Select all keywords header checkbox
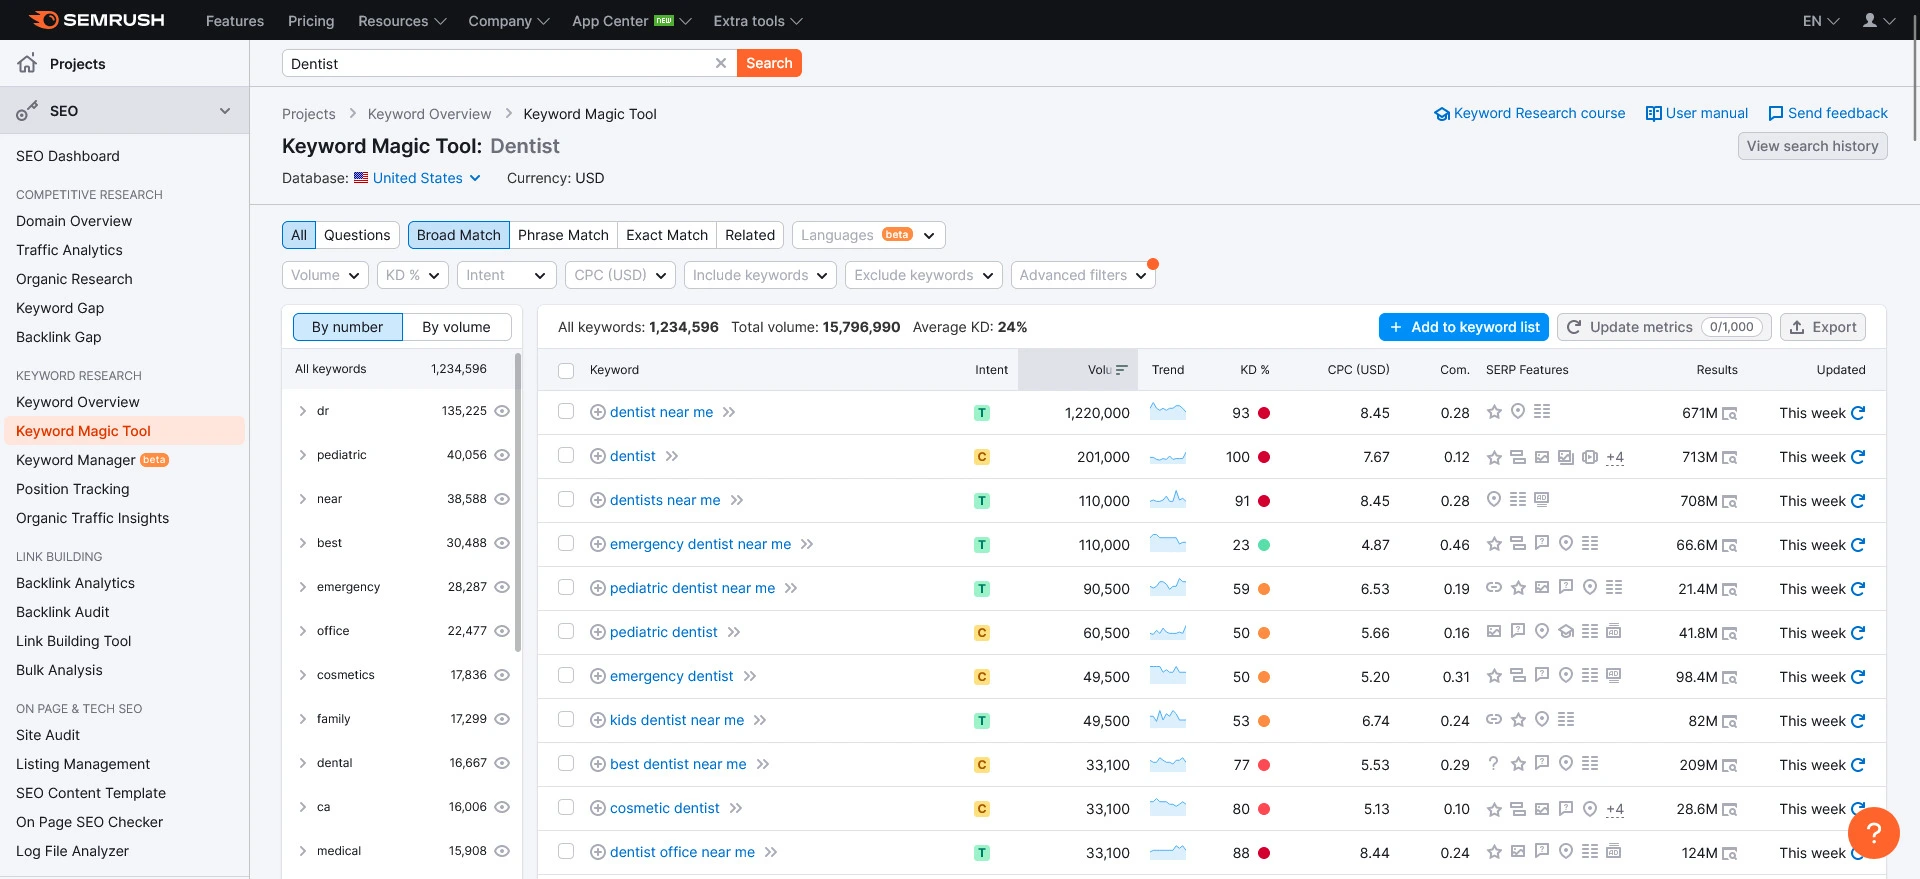1920x879 pixels. 566,370
